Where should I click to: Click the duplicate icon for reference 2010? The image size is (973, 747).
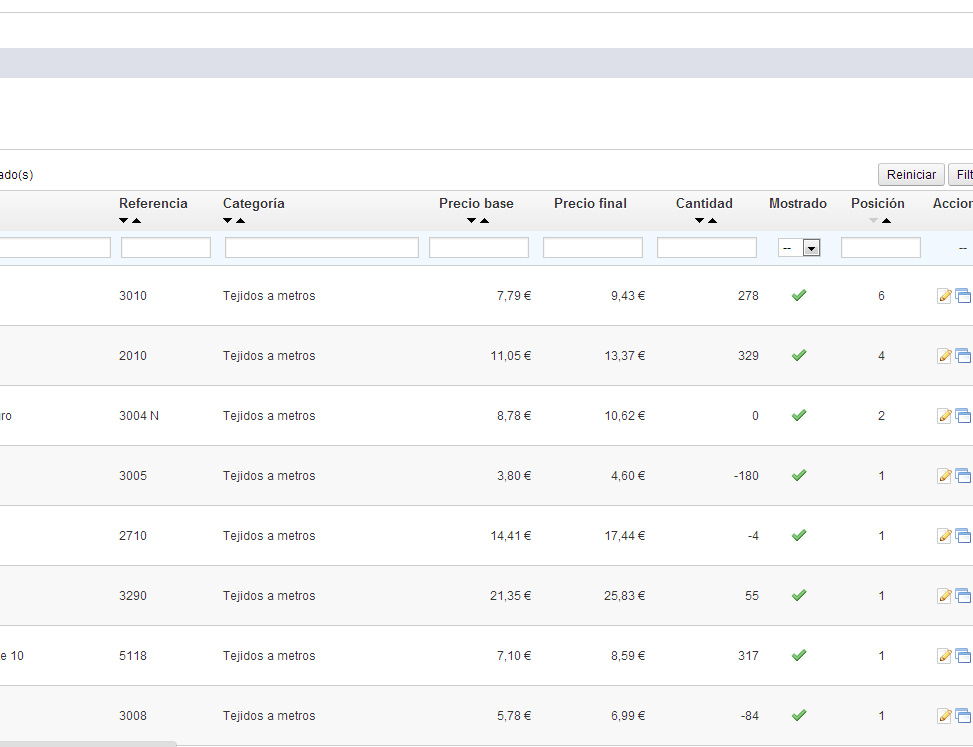pos(963,356)
